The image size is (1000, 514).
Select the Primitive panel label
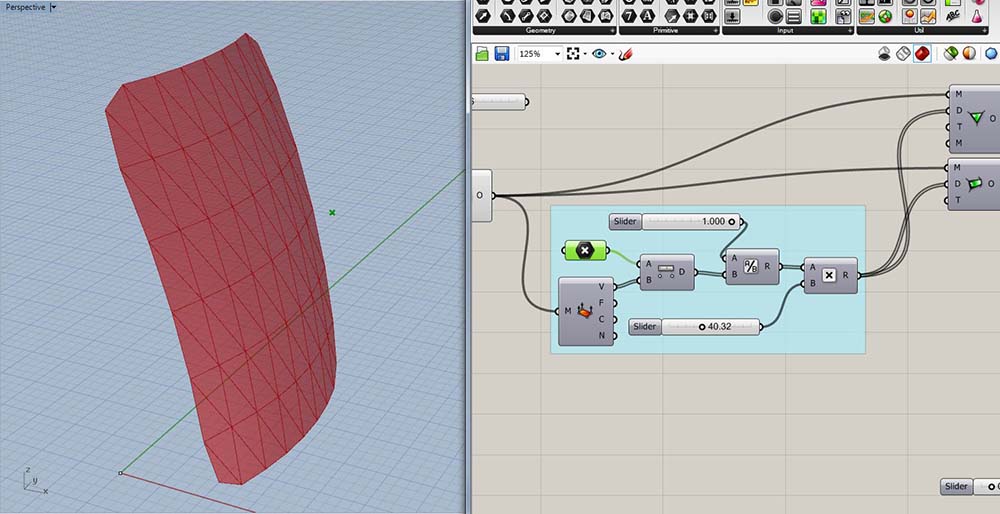point(666,31)
